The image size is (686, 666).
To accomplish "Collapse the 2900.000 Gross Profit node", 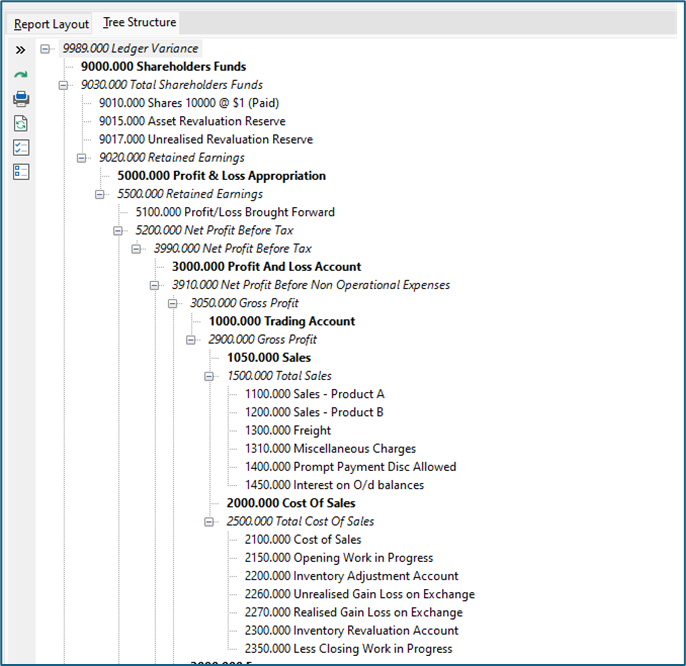I will (x=191, y=340).
